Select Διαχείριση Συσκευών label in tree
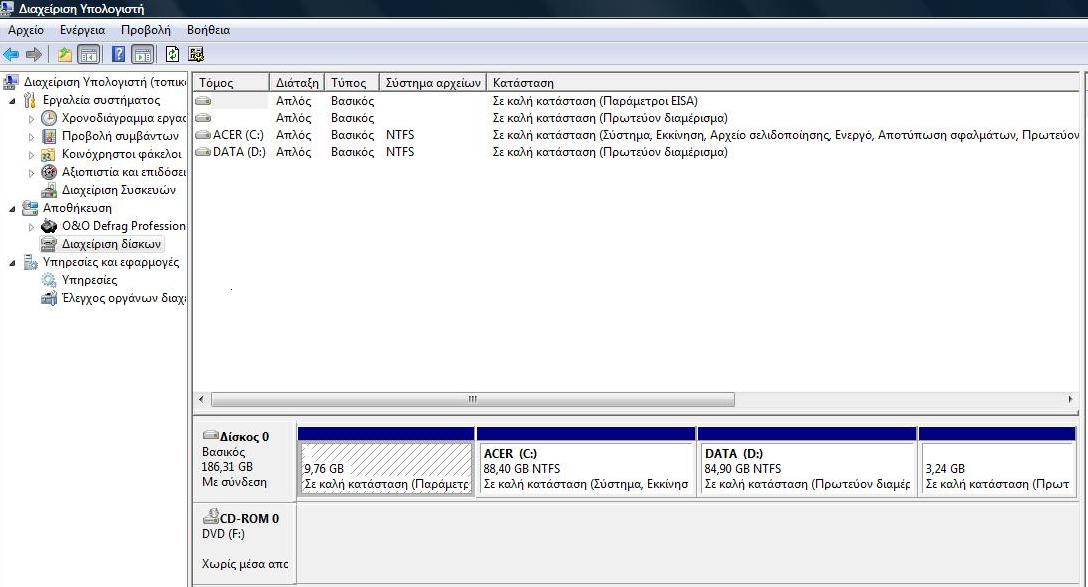 click(x=119, y=190)
